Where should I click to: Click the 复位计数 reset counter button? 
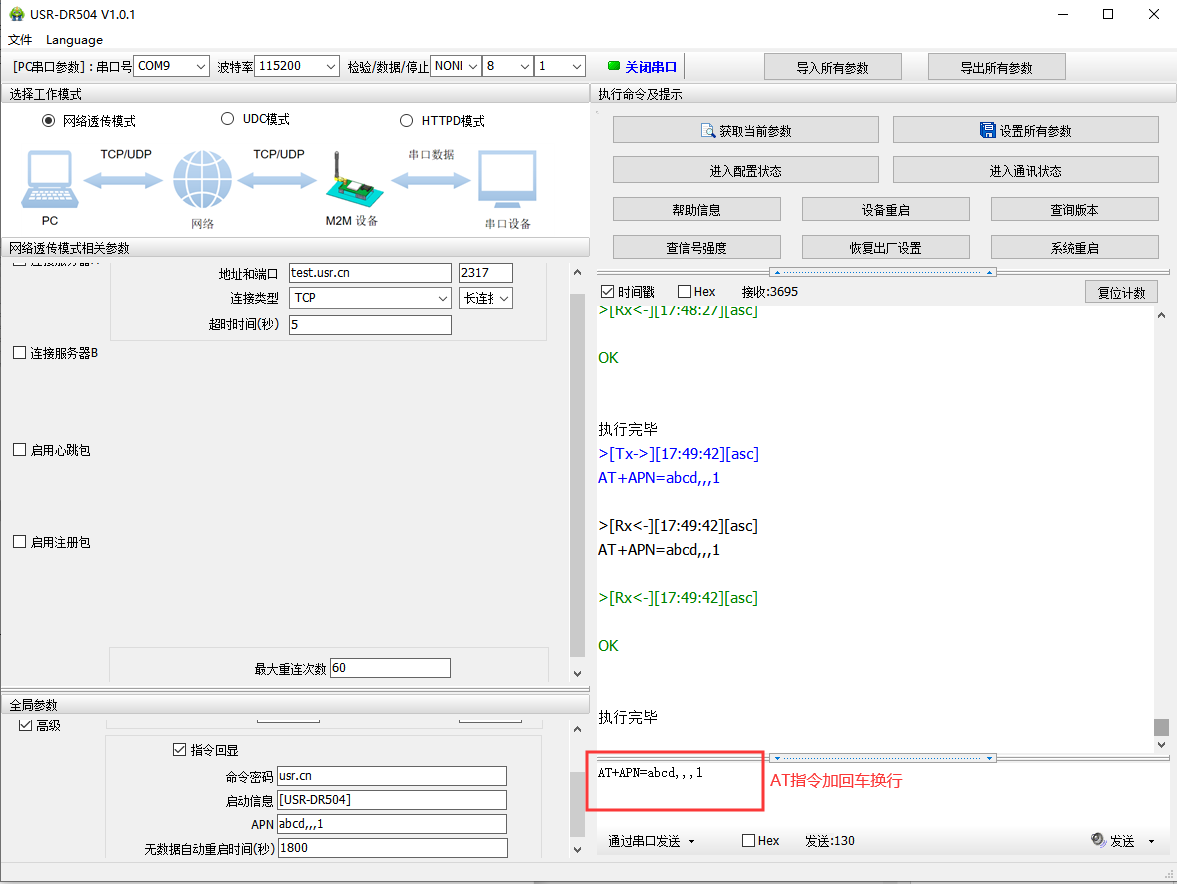[x=1121, y=292]
